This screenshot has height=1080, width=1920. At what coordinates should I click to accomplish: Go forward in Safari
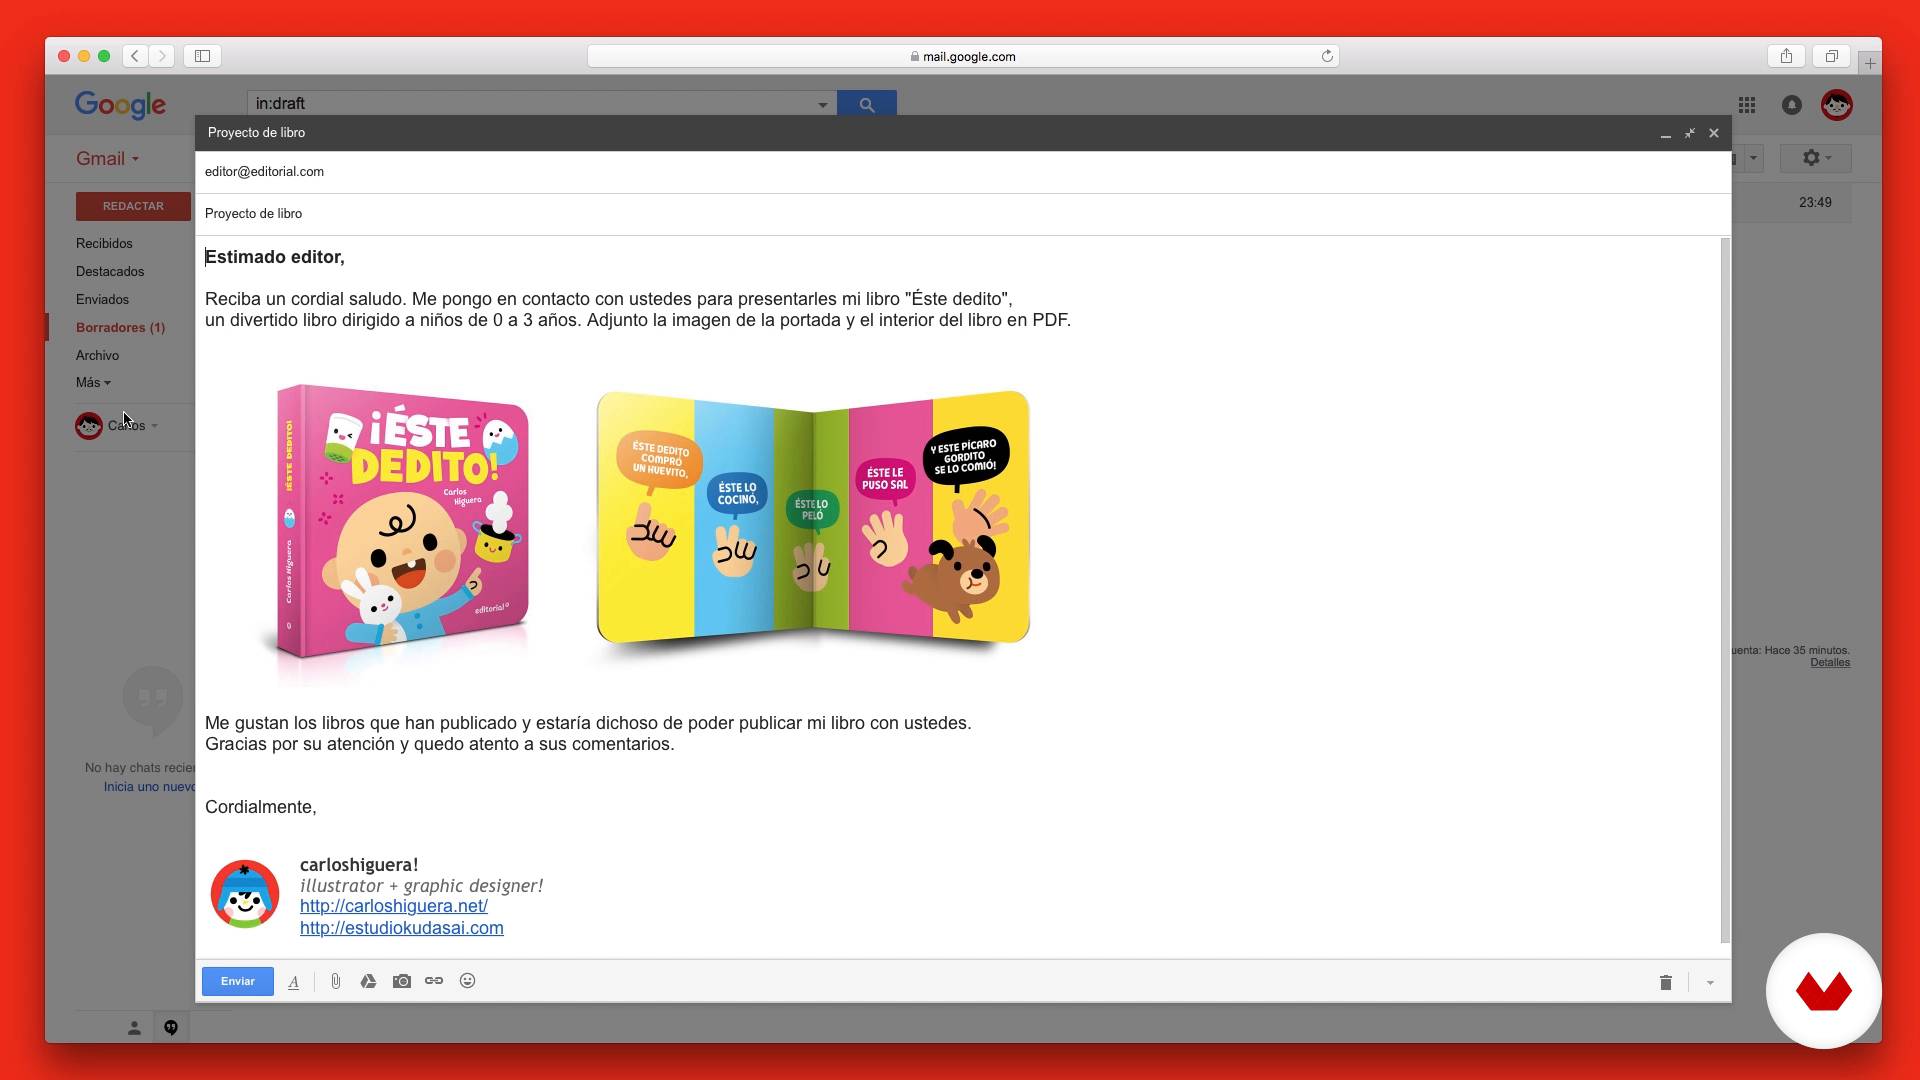click(162, 56)
